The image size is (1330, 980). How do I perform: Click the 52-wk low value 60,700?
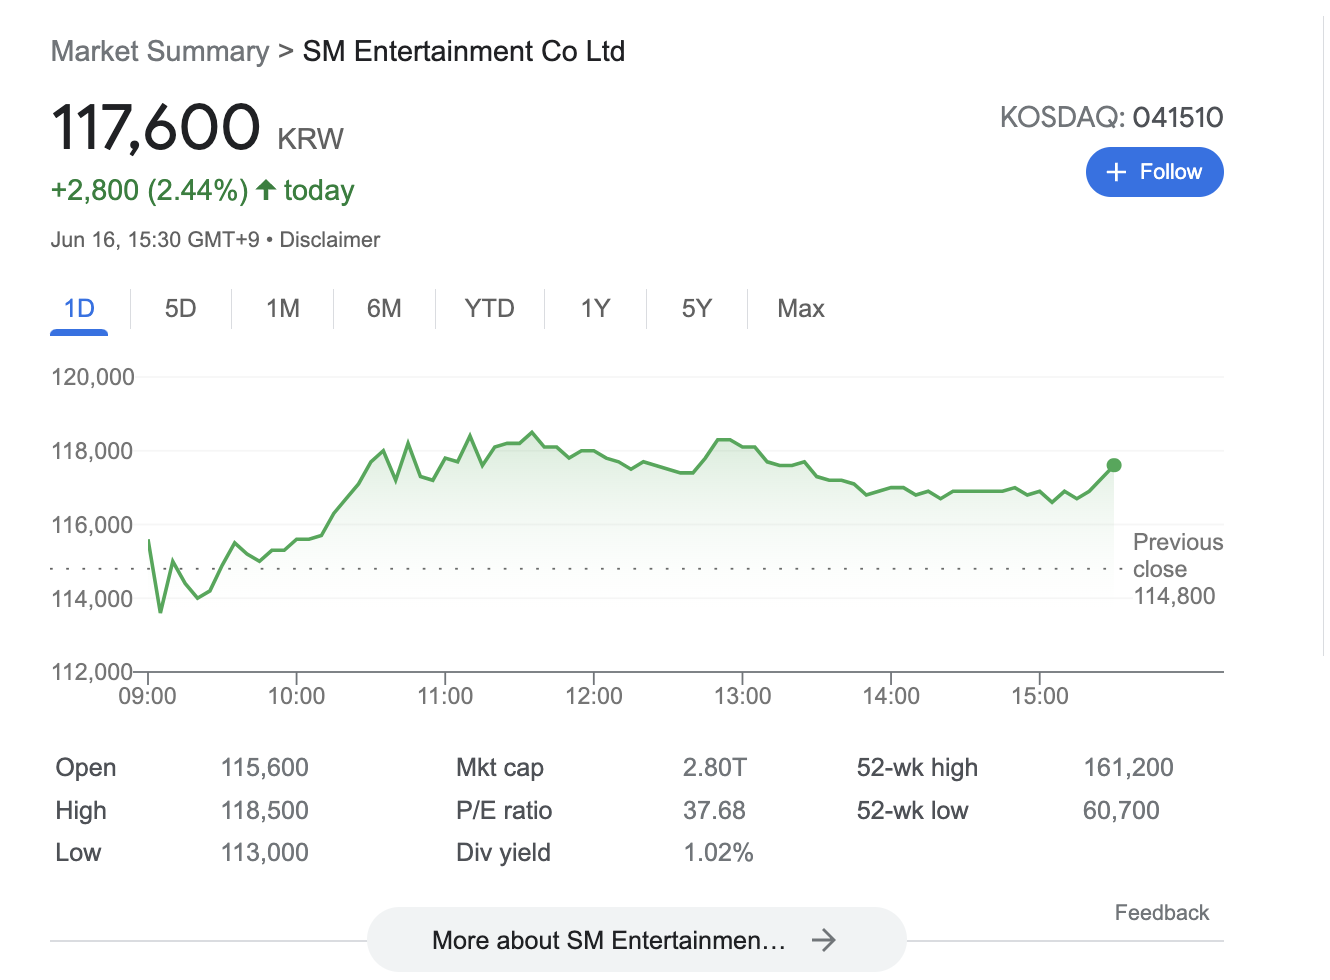1121,810
